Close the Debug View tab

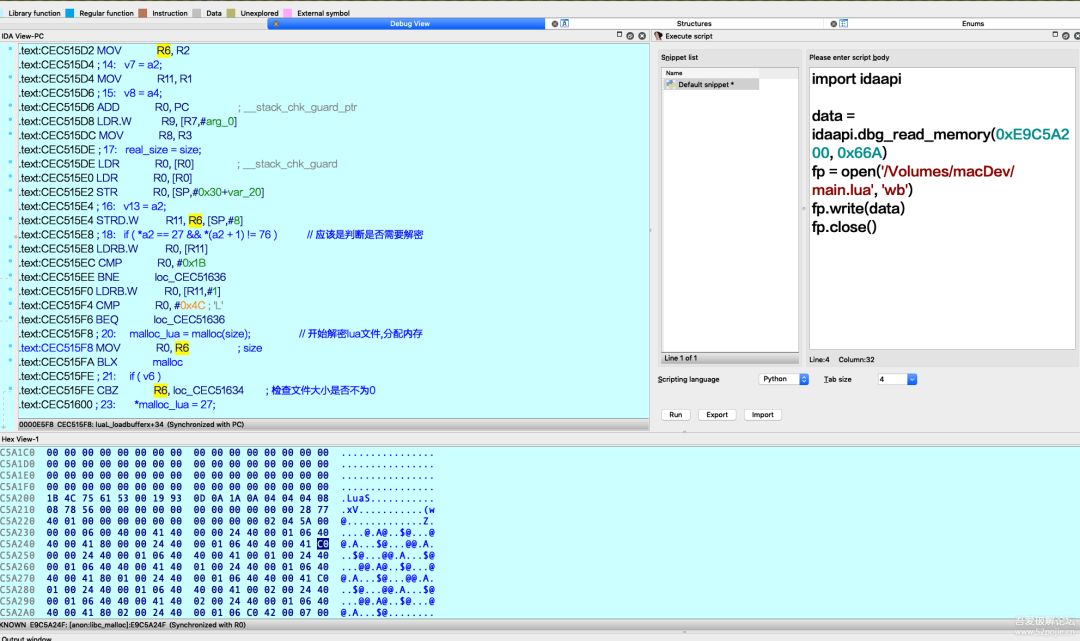coord(276,23)
